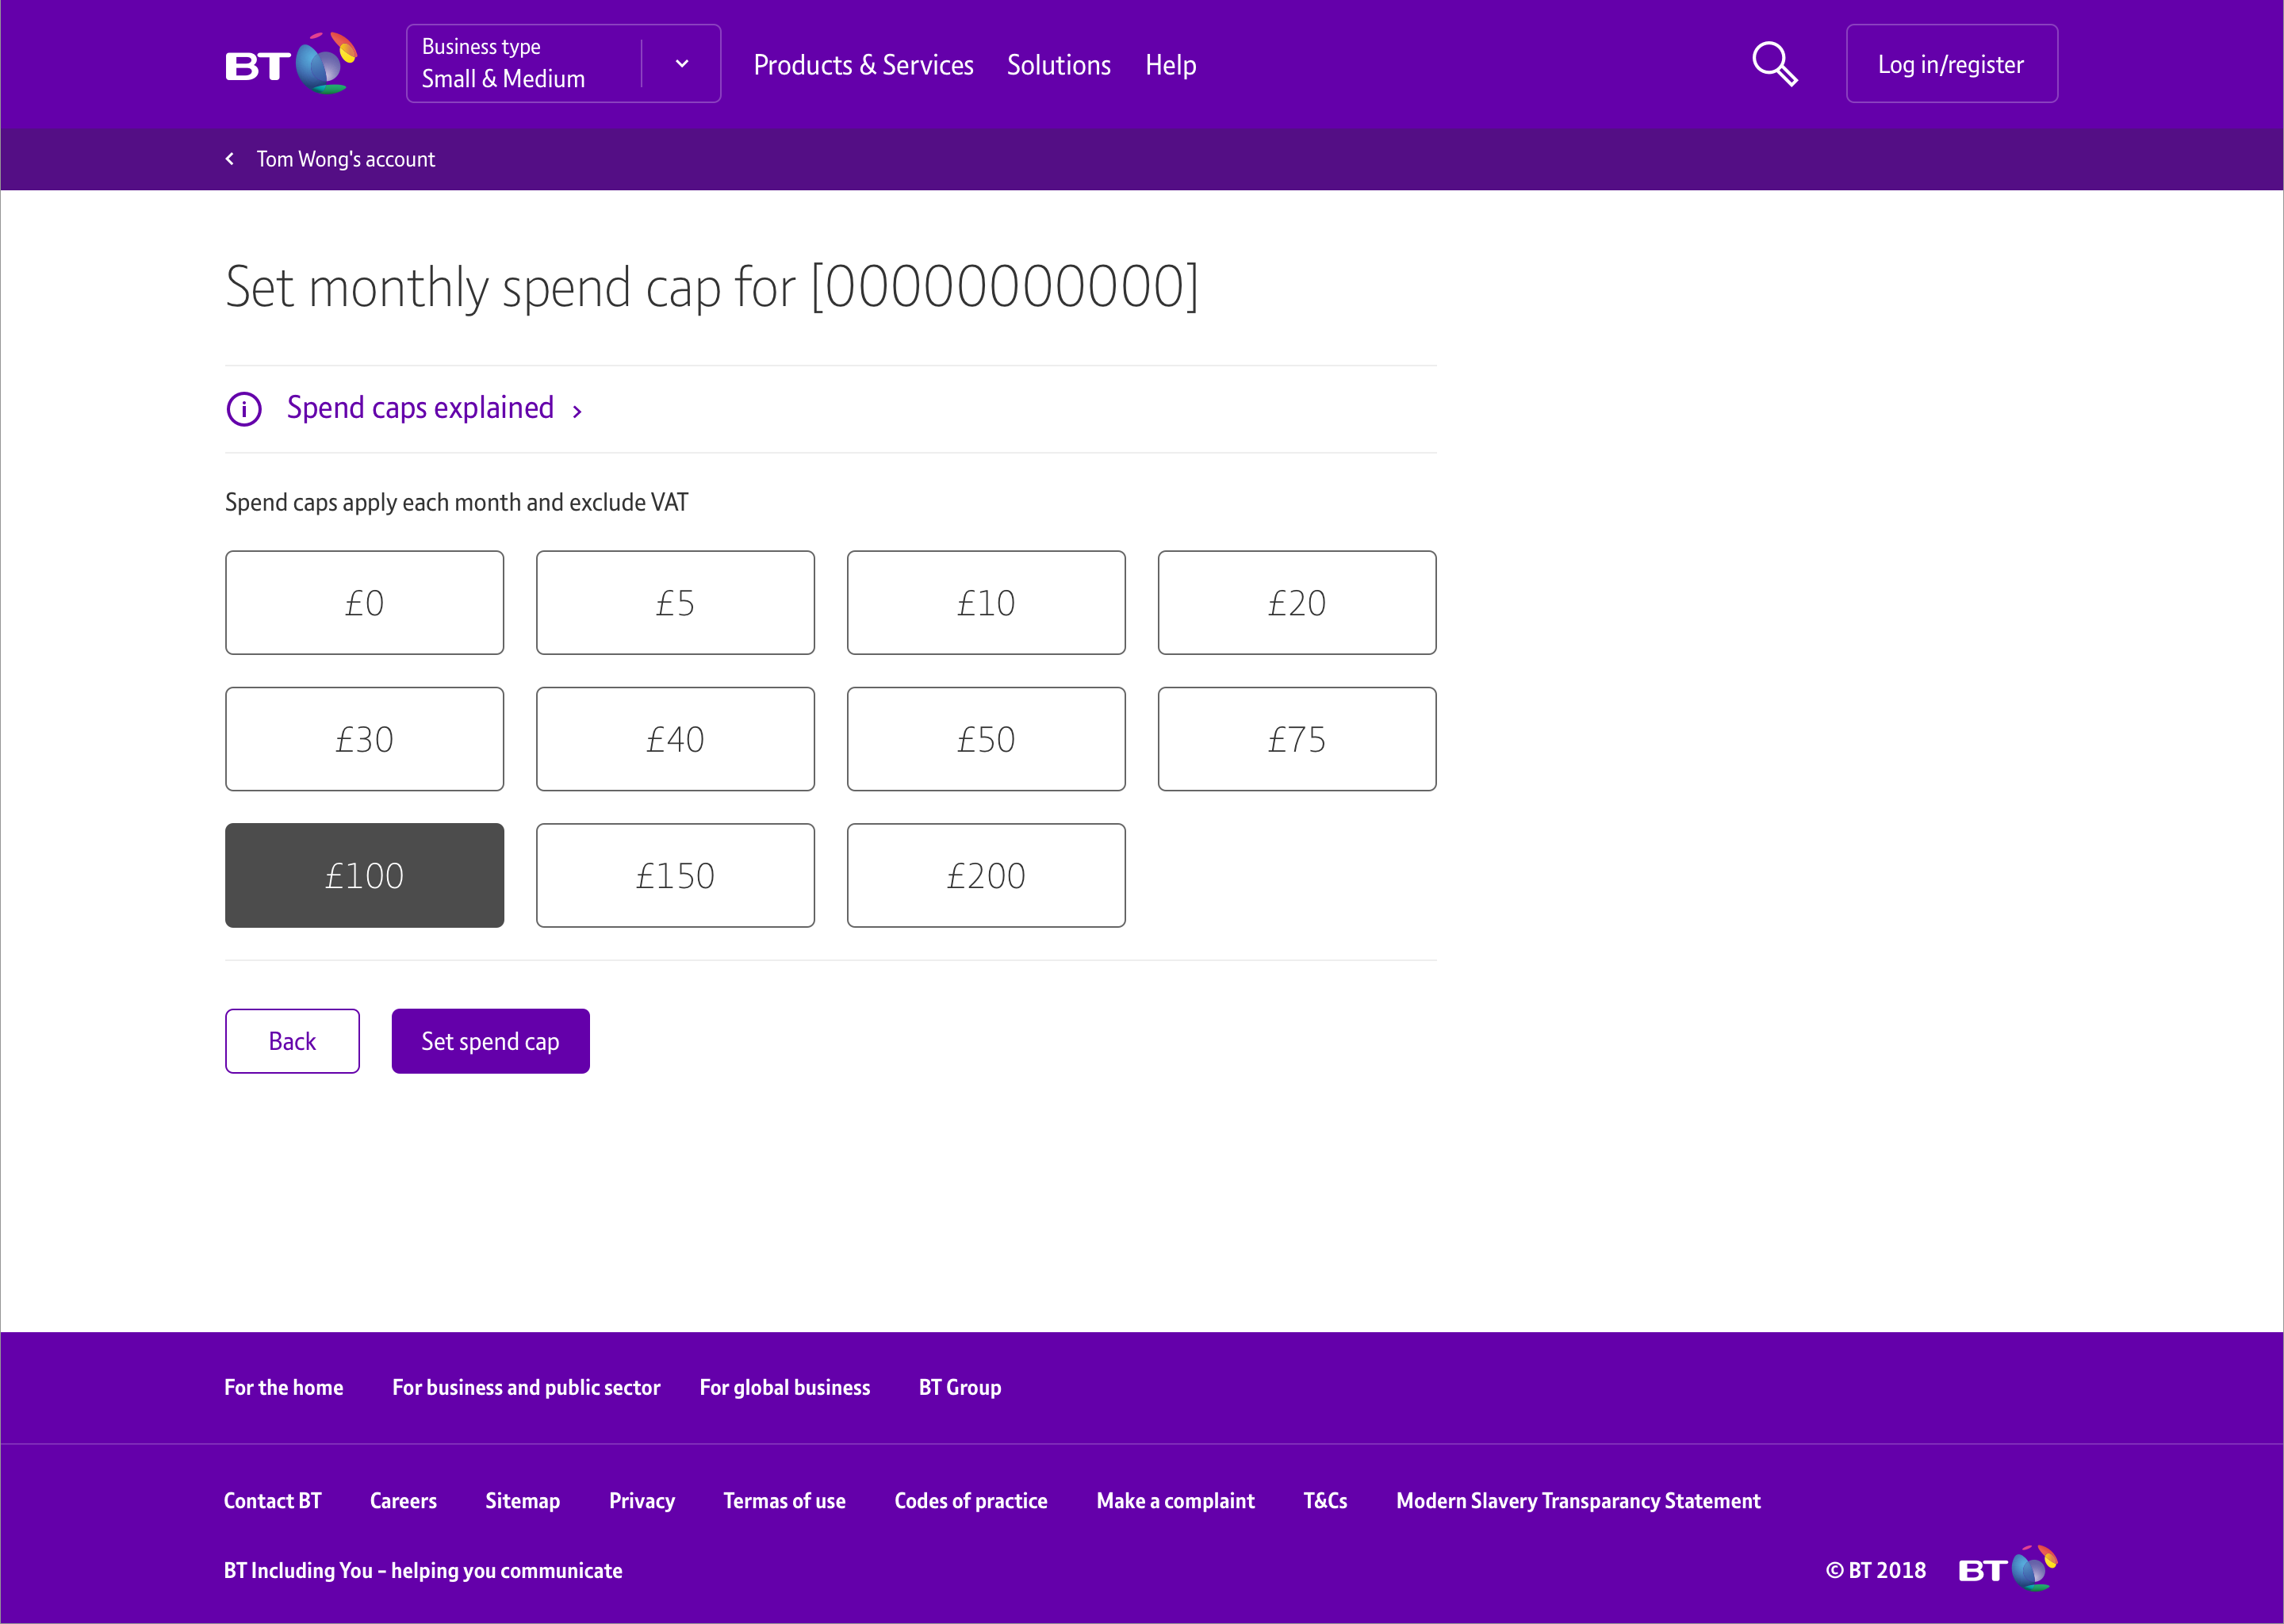This screenshot has height=1624, width=2284.
Task: Choose the £50 spend cap
Action: (x=985, y=739)
